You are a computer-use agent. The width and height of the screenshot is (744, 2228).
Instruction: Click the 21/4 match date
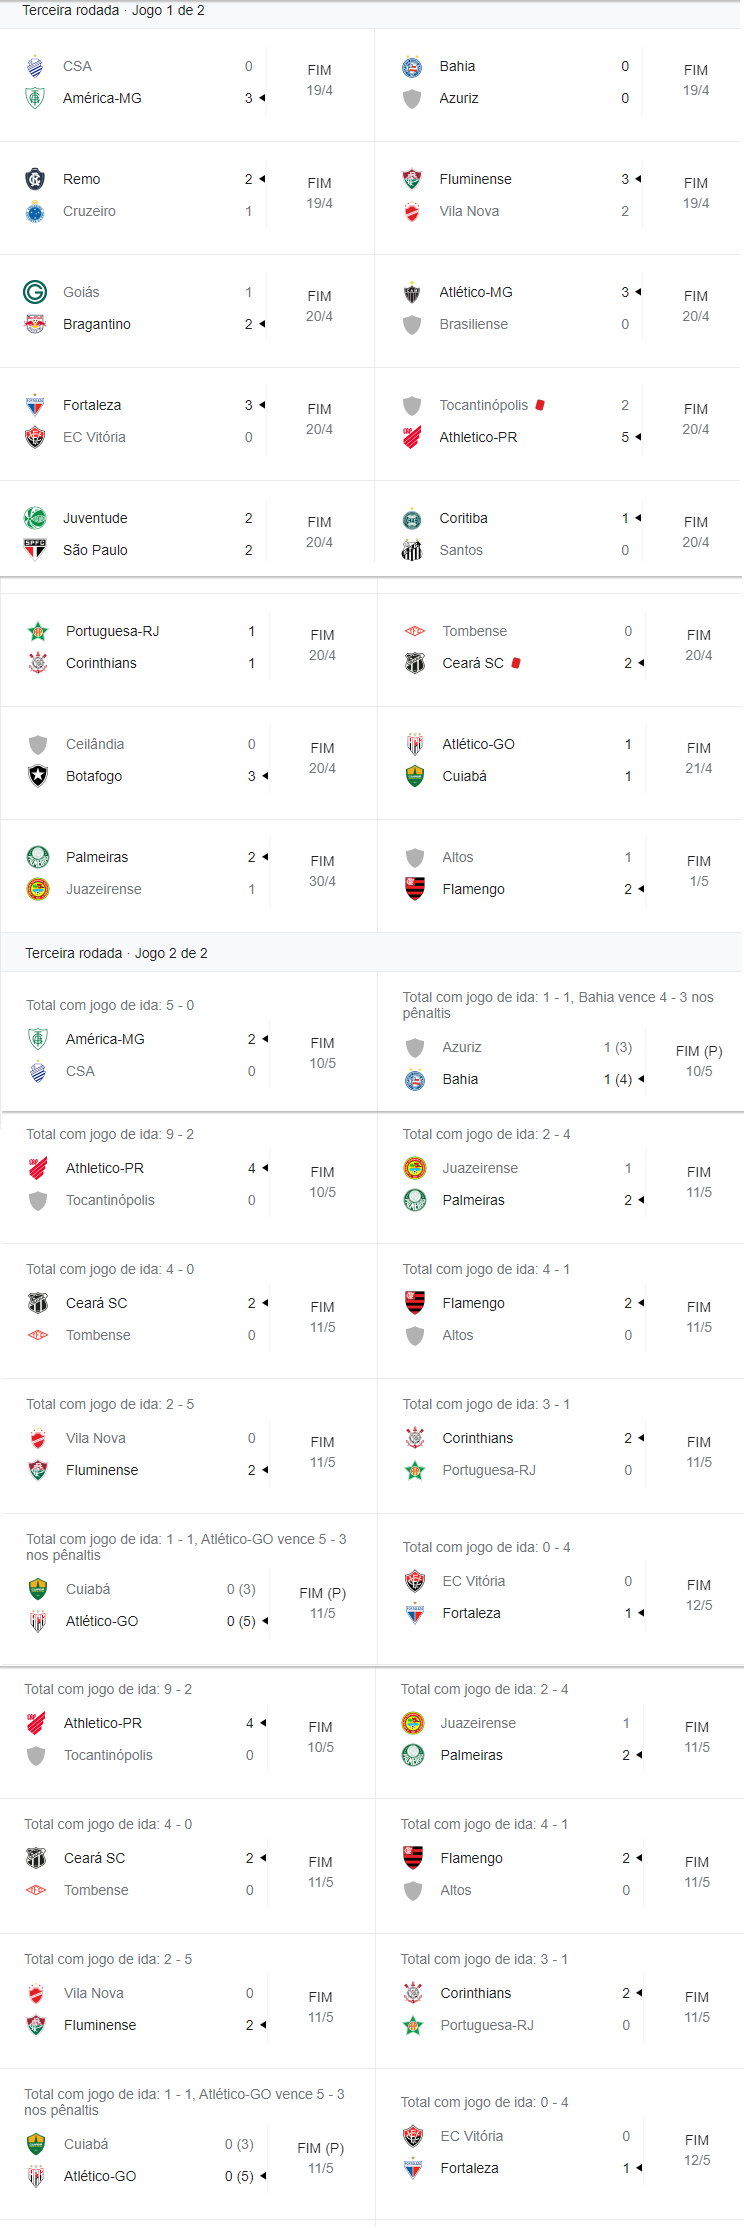[x=699, y=768]
